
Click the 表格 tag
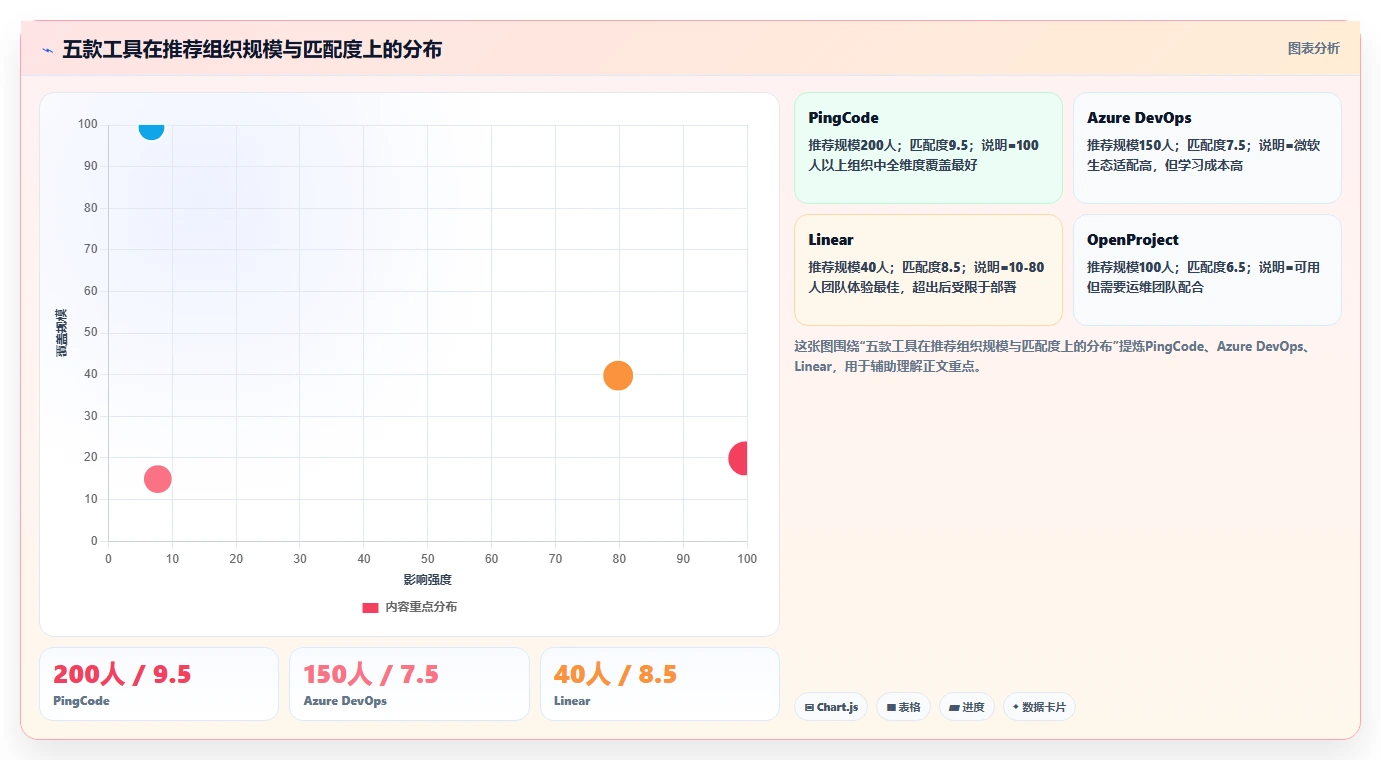tap(903, 707)
